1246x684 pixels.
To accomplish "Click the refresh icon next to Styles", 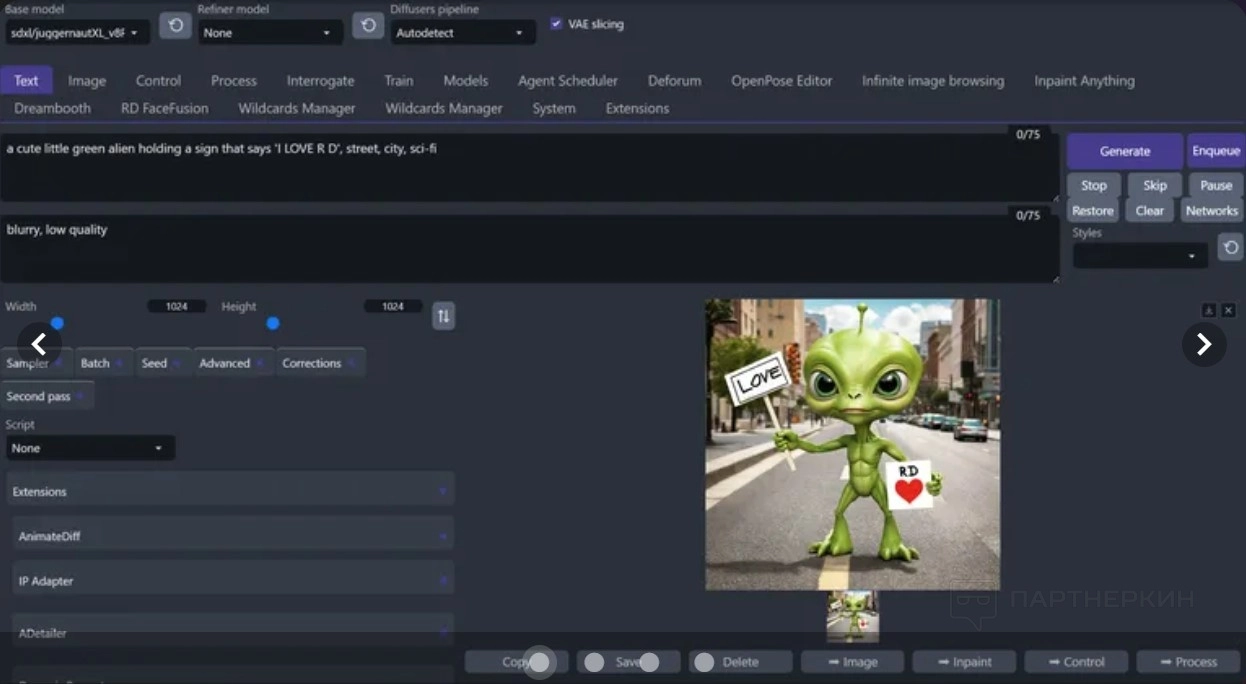I will pyautogui.click(x=1230, y=247).
